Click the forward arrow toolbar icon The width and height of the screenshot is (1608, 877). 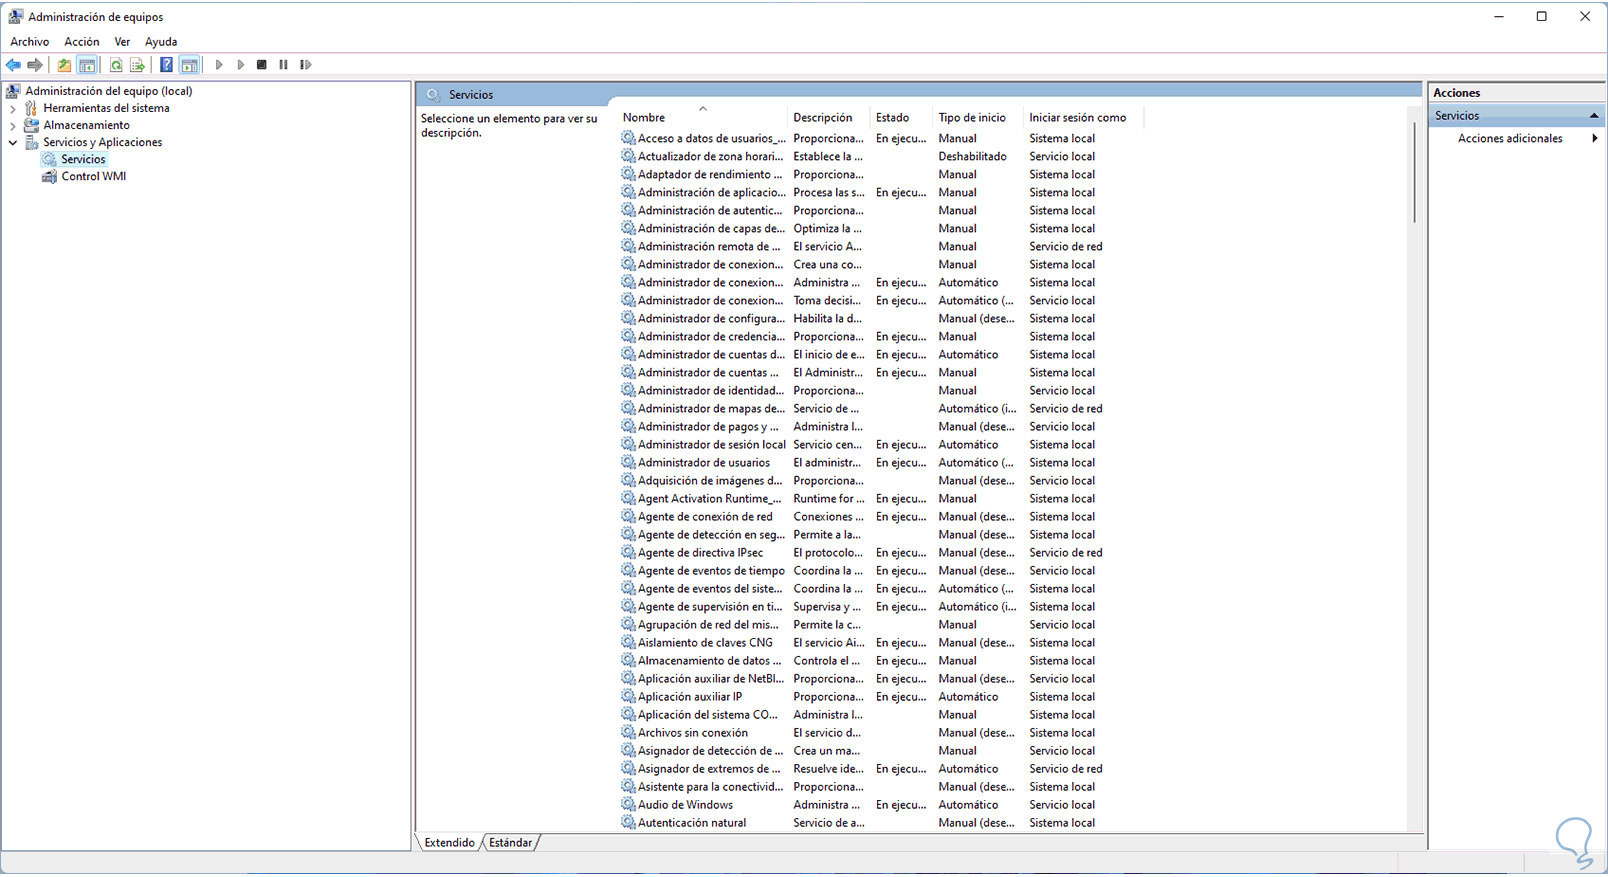pos(35,65)
